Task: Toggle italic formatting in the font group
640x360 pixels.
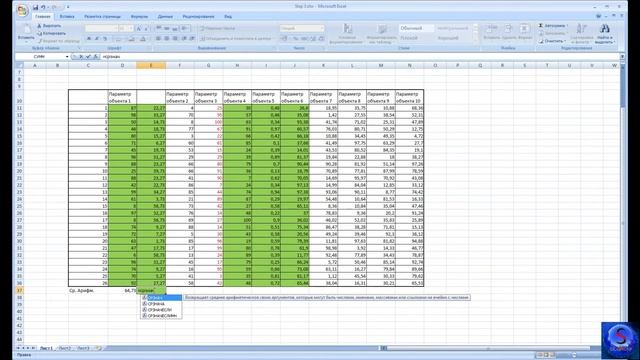Action: pos(97,39)
